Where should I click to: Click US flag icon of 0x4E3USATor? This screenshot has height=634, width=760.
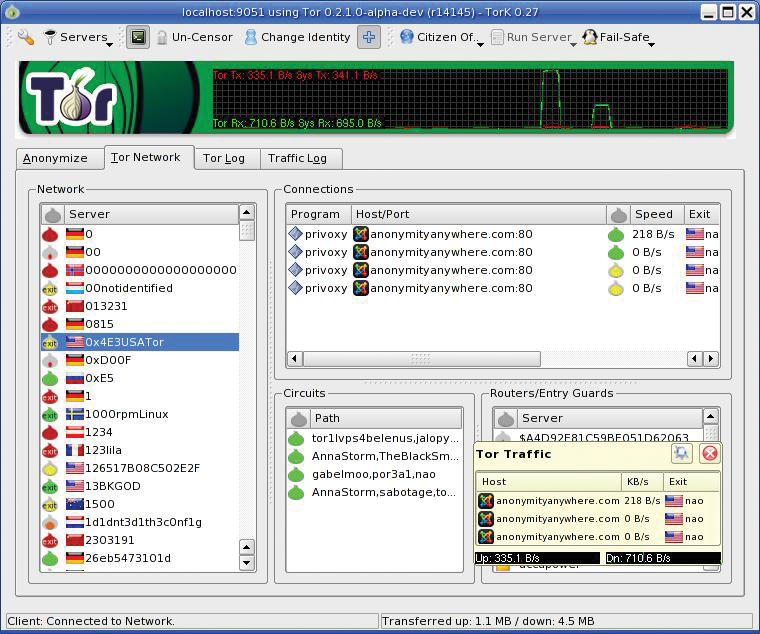pyautogui.click(x=75, y=342)
